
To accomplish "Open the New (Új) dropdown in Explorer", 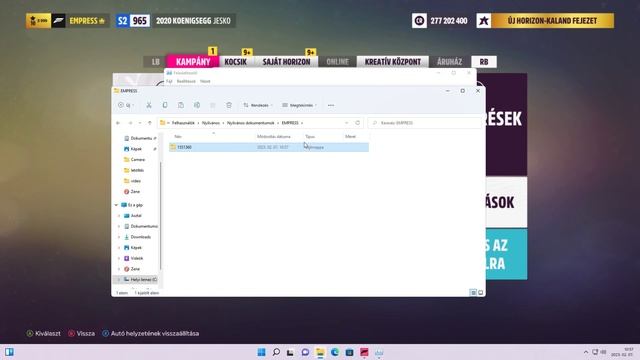I will click(x=125, y=105).
